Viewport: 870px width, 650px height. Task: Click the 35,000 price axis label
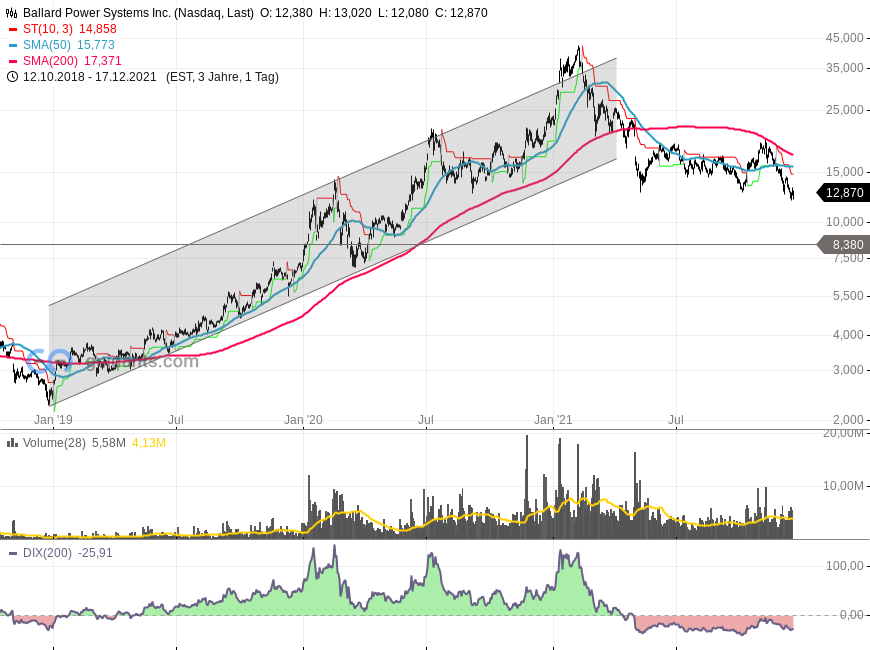click(844, 68)
